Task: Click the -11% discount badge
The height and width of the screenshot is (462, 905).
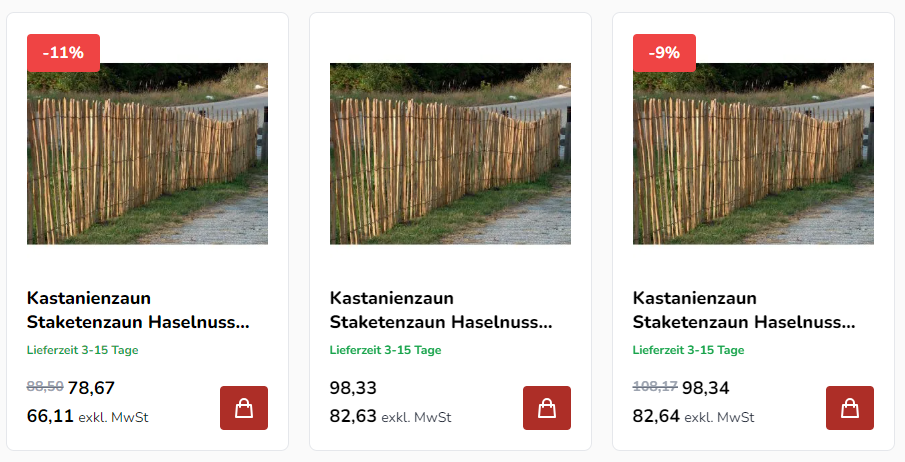Action: [x=64, y=53]
